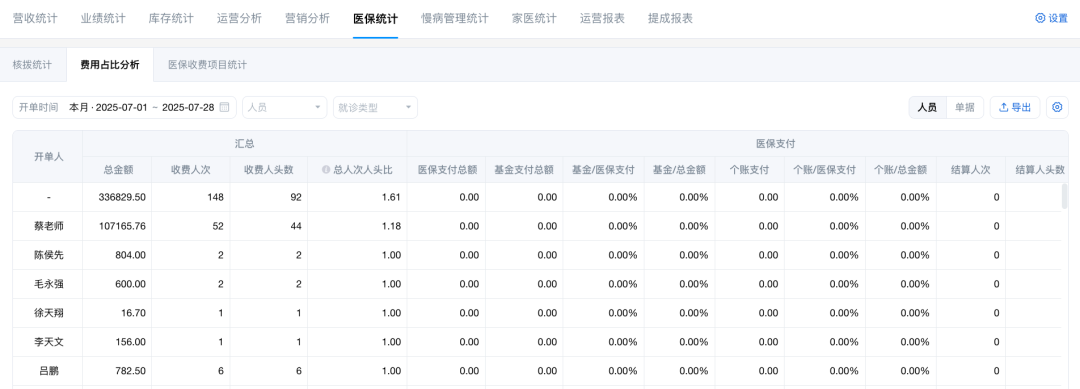Open the table column settings gear
Image resolution: width=1080 pixels, height=389 pixels.
1057,107
